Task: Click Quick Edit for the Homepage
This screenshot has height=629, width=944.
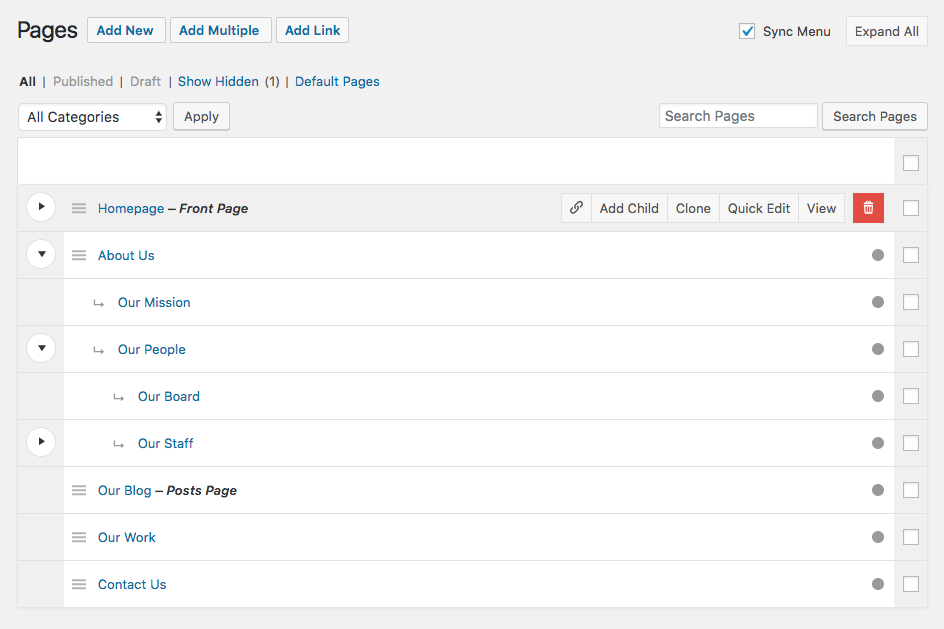Action: pyautogui.click(x=759, y=208)
